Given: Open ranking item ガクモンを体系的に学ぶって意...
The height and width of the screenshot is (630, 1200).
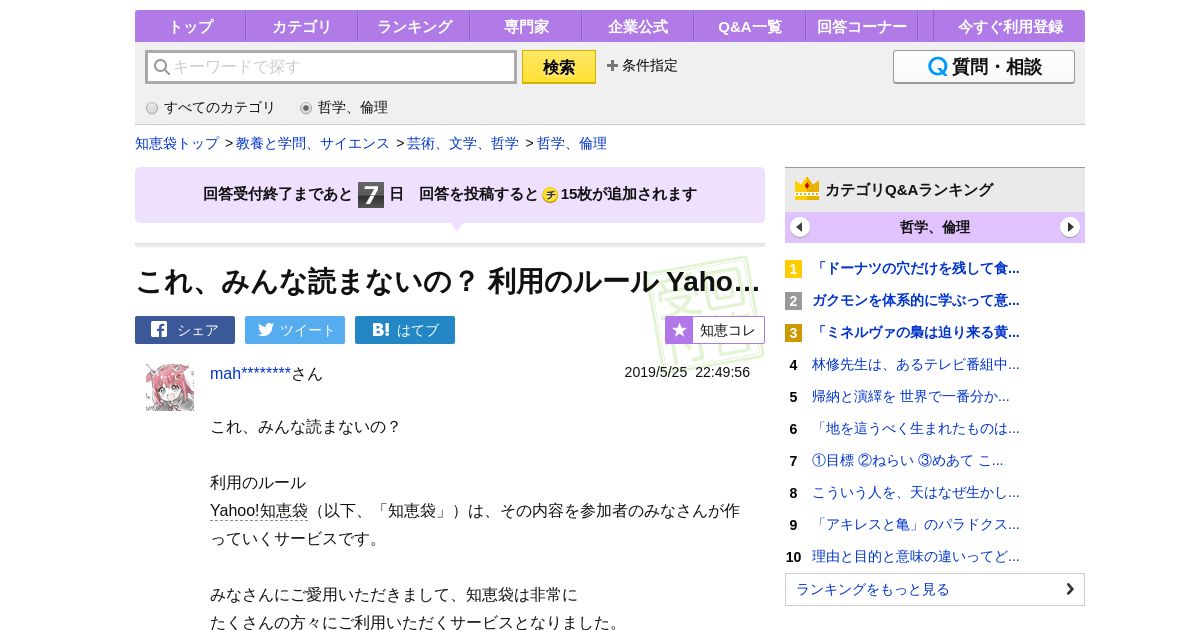Looking at the screenshot, I should click(x=916, y=300).
